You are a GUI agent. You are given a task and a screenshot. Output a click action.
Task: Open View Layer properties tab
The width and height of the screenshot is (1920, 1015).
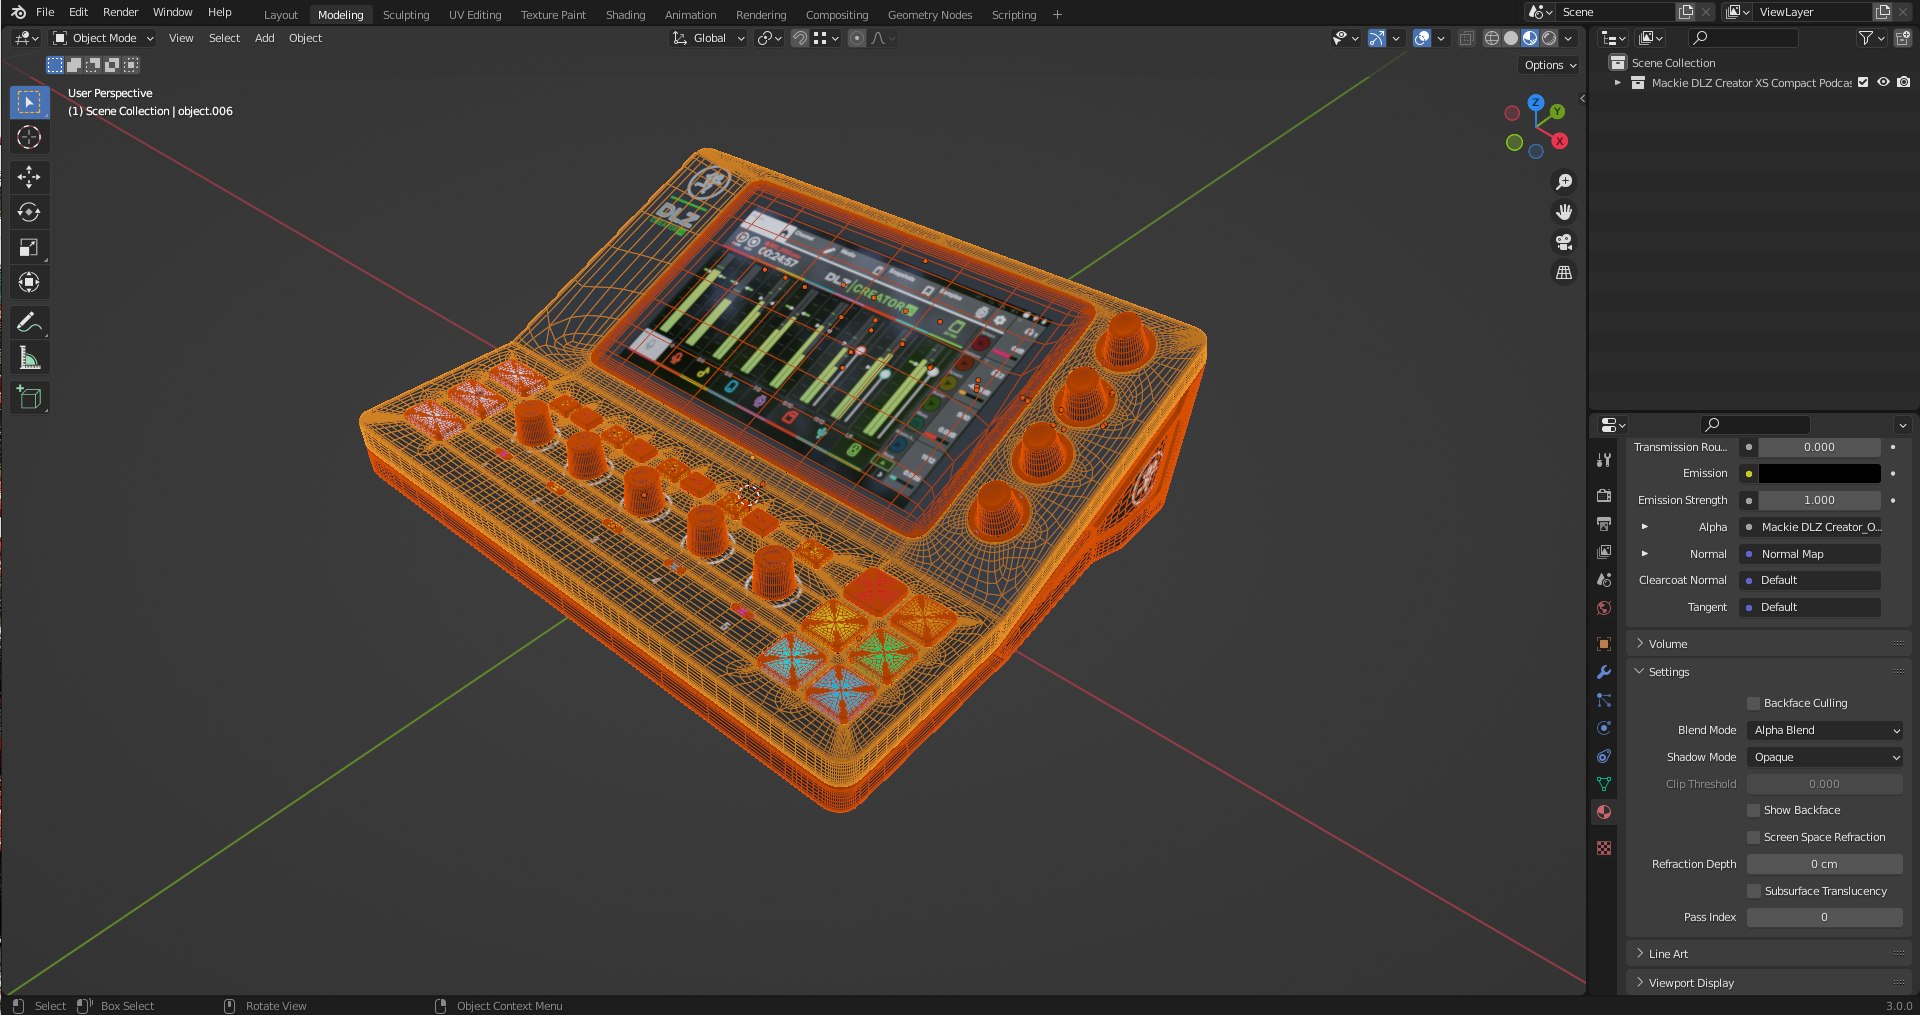(x=1604, y=552)
